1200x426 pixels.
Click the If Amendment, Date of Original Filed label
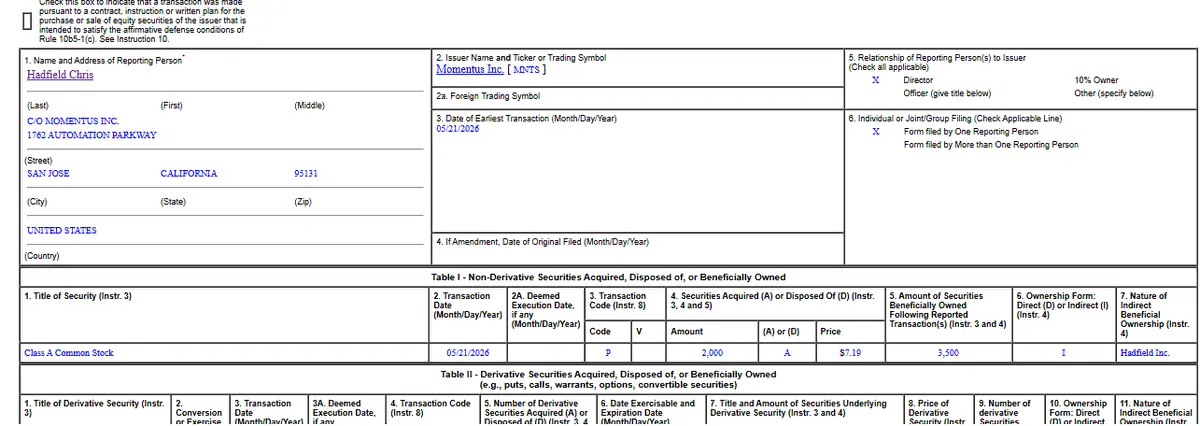(543, 242)
